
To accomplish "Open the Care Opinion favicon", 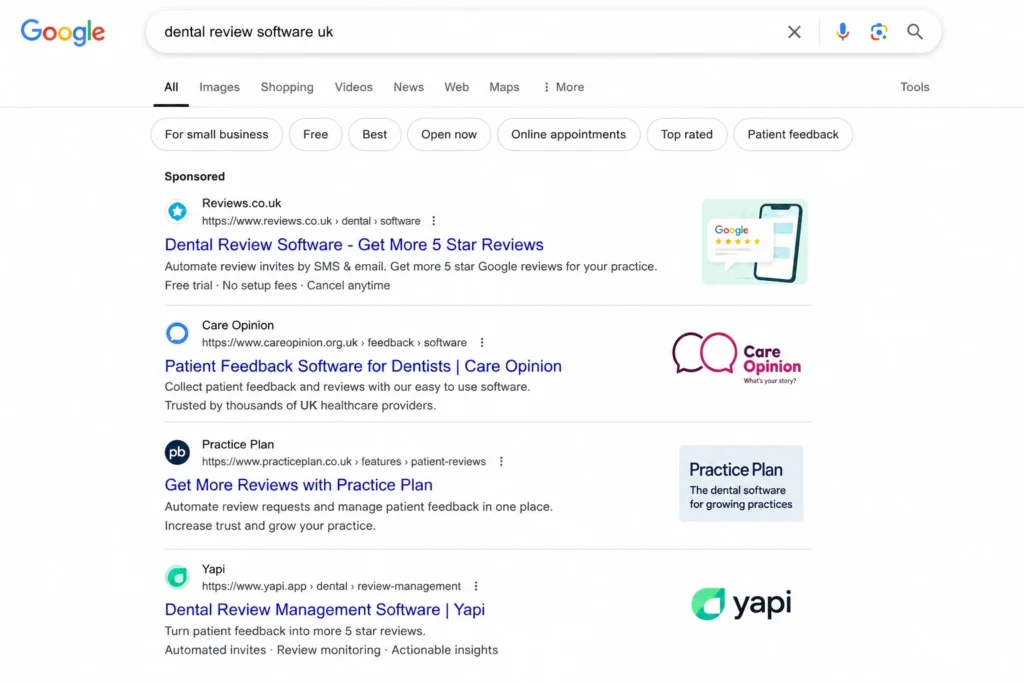I will pyautogui.click(x=177, y=333).
